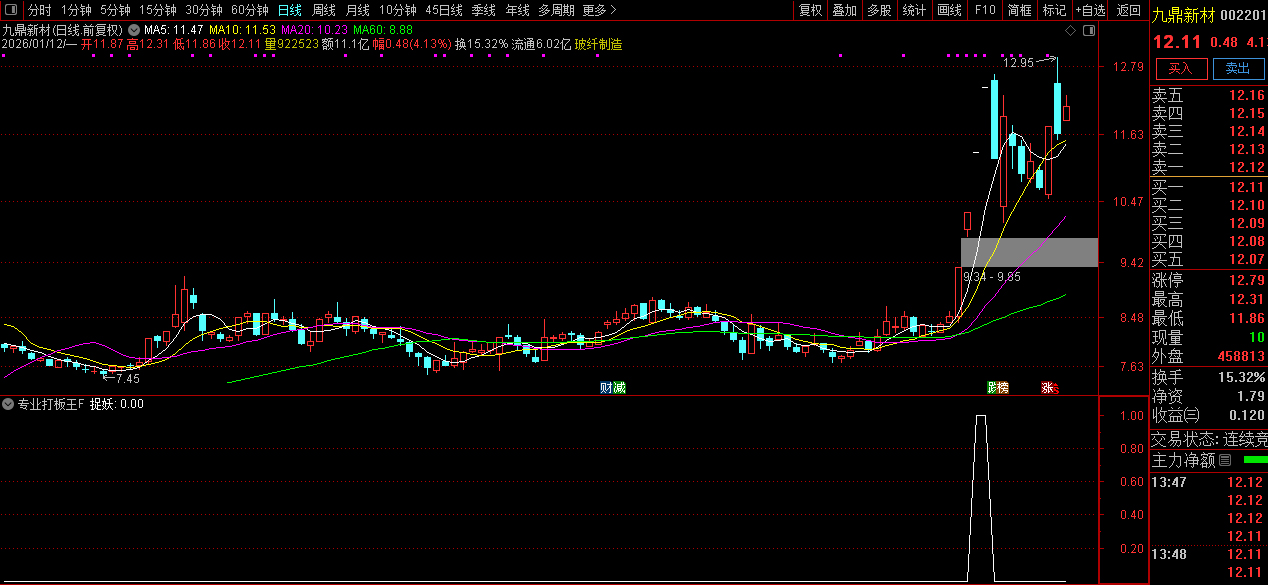This screenshot has width=1268, height=585.
Task: Click the 买一 order row 12.11
Action: click(1208, 188)
